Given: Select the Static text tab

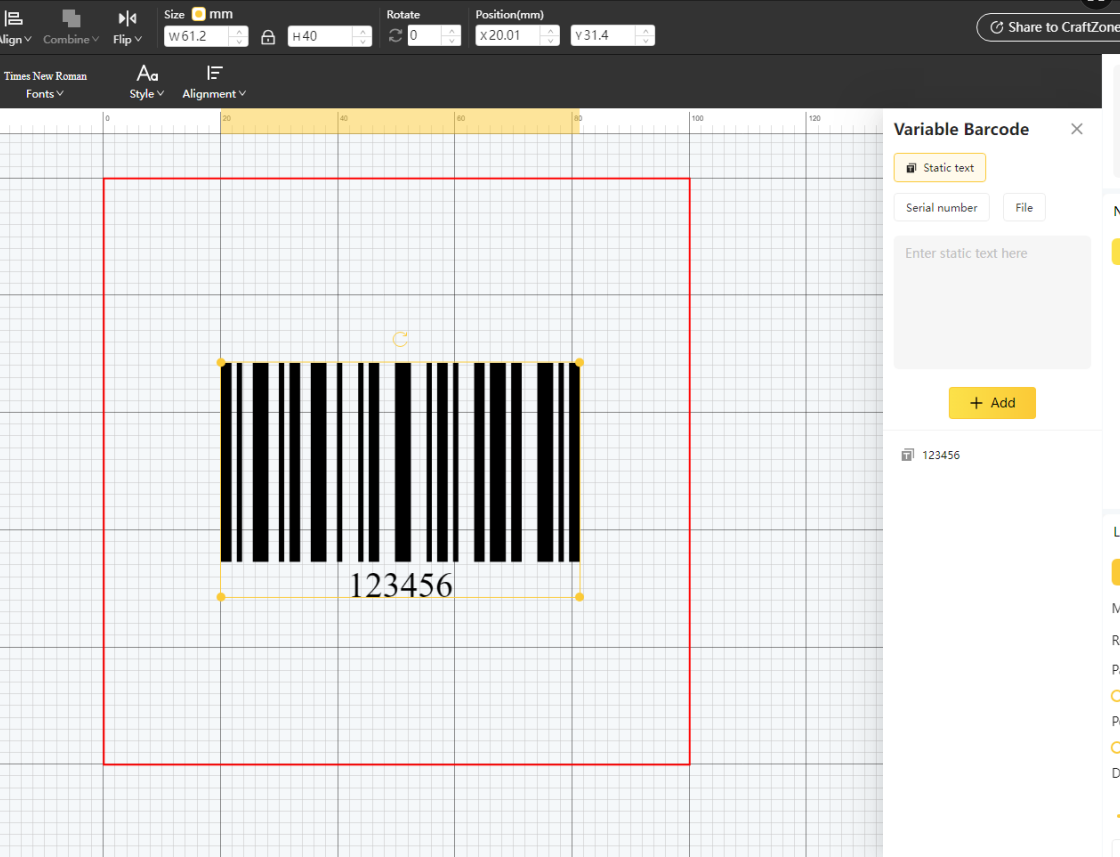Looking at the screenshot, I should pos(939,168).
